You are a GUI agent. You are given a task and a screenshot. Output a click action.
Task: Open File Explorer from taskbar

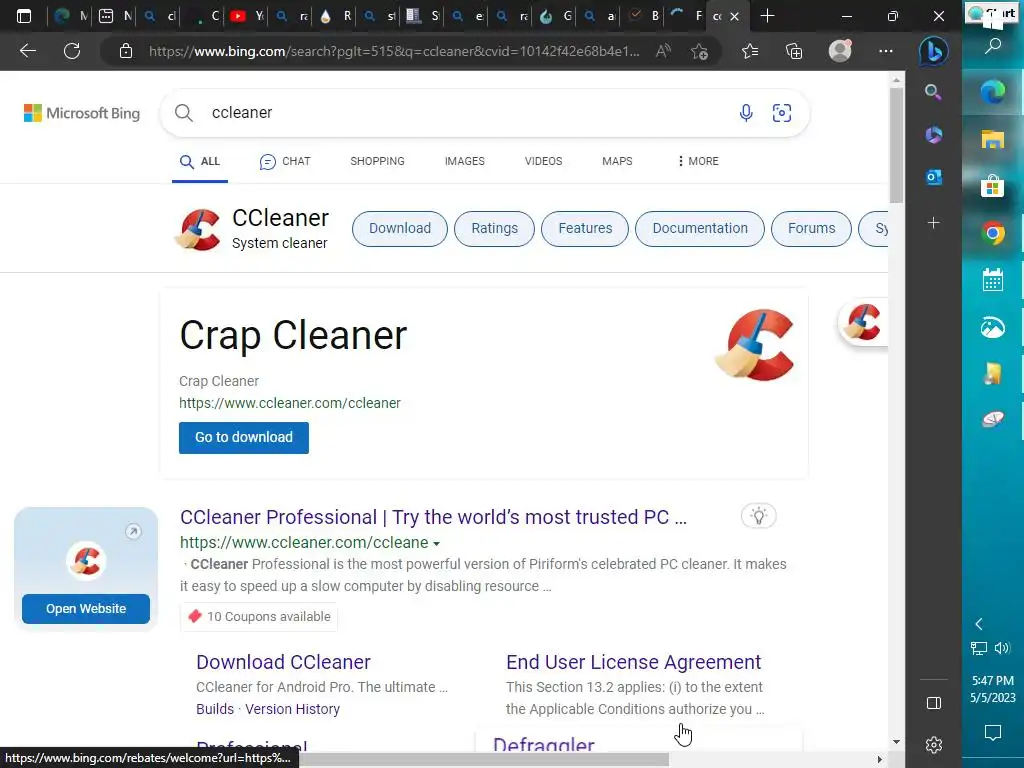coord(993,139)
